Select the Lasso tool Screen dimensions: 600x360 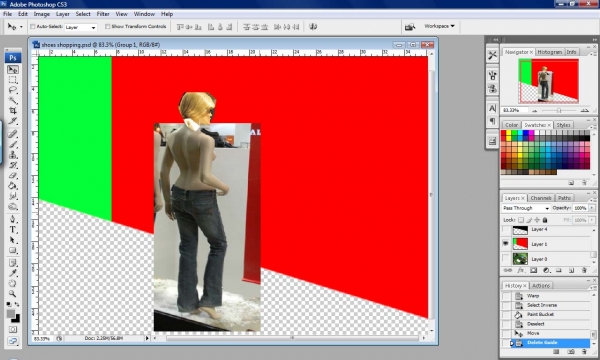(x=13, y=90)
